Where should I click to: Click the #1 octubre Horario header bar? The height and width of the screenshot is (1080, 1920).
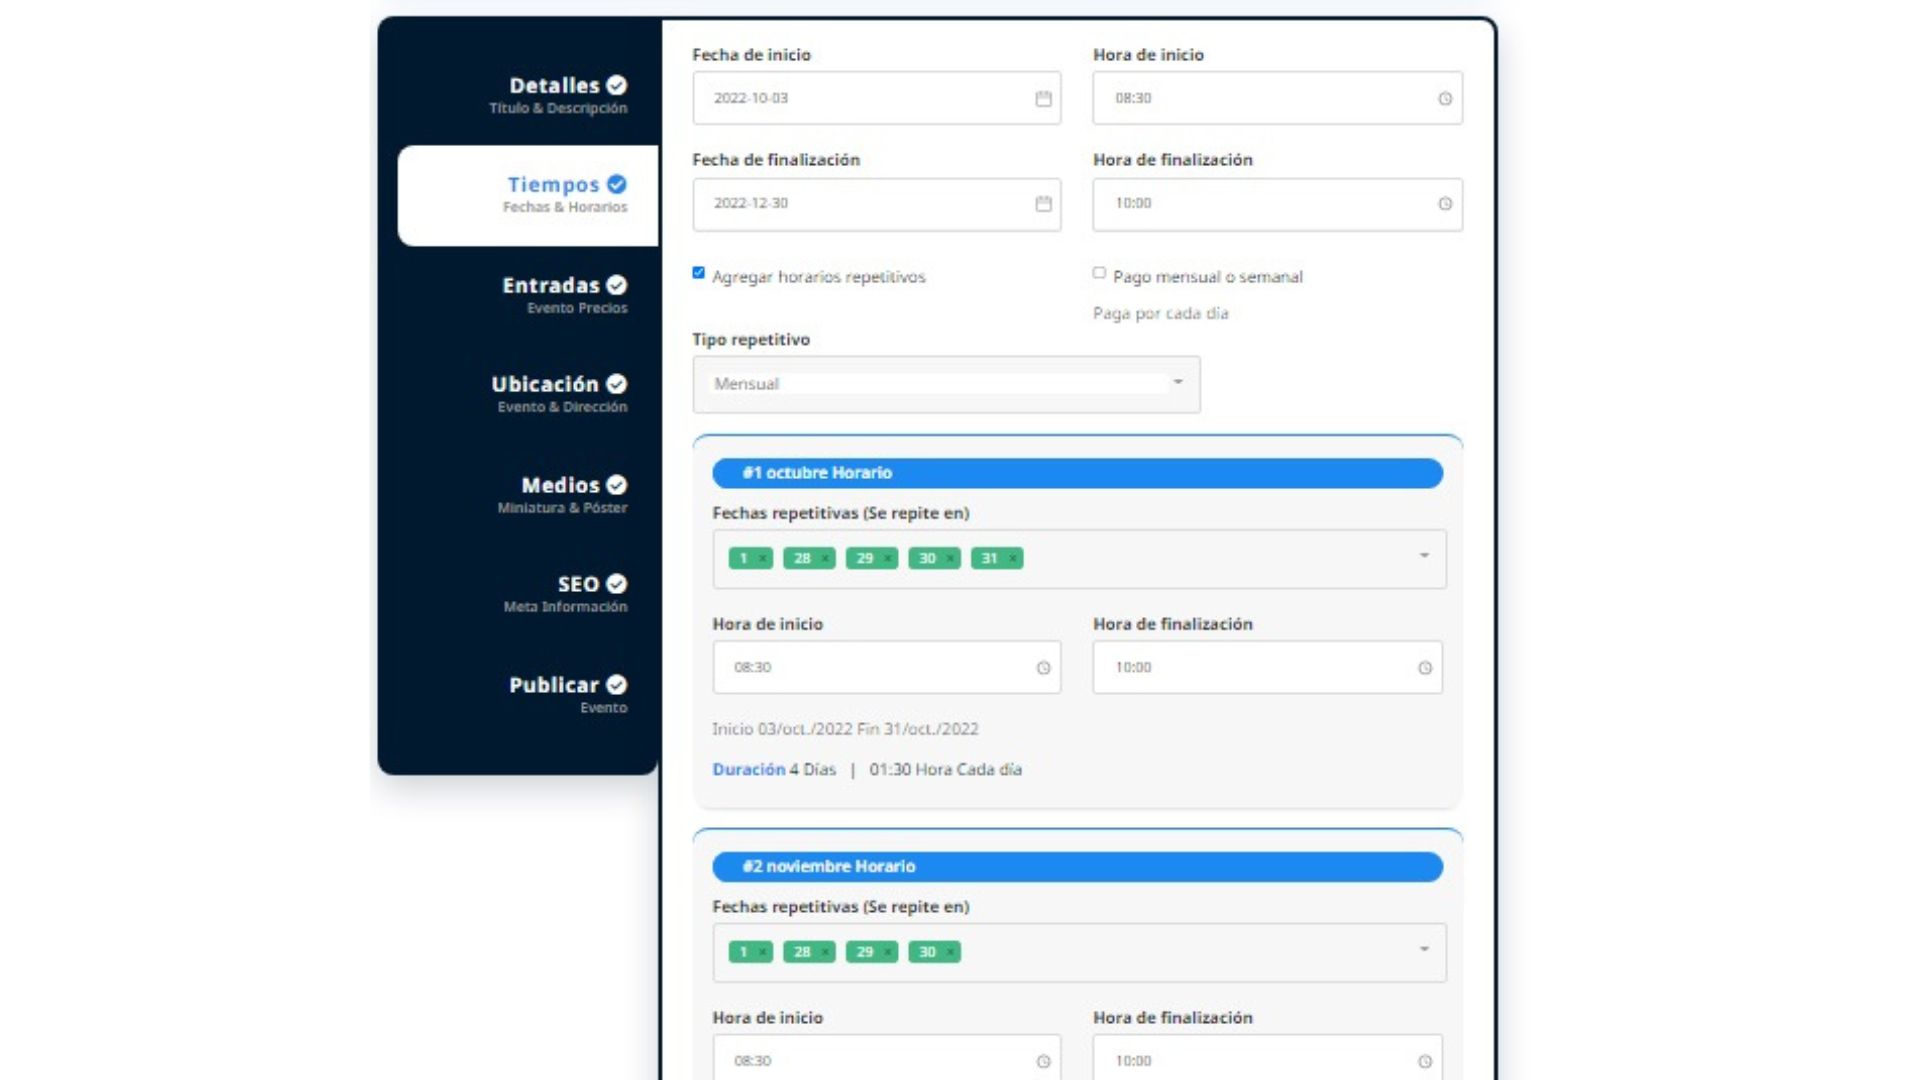tap(1077, 473)
